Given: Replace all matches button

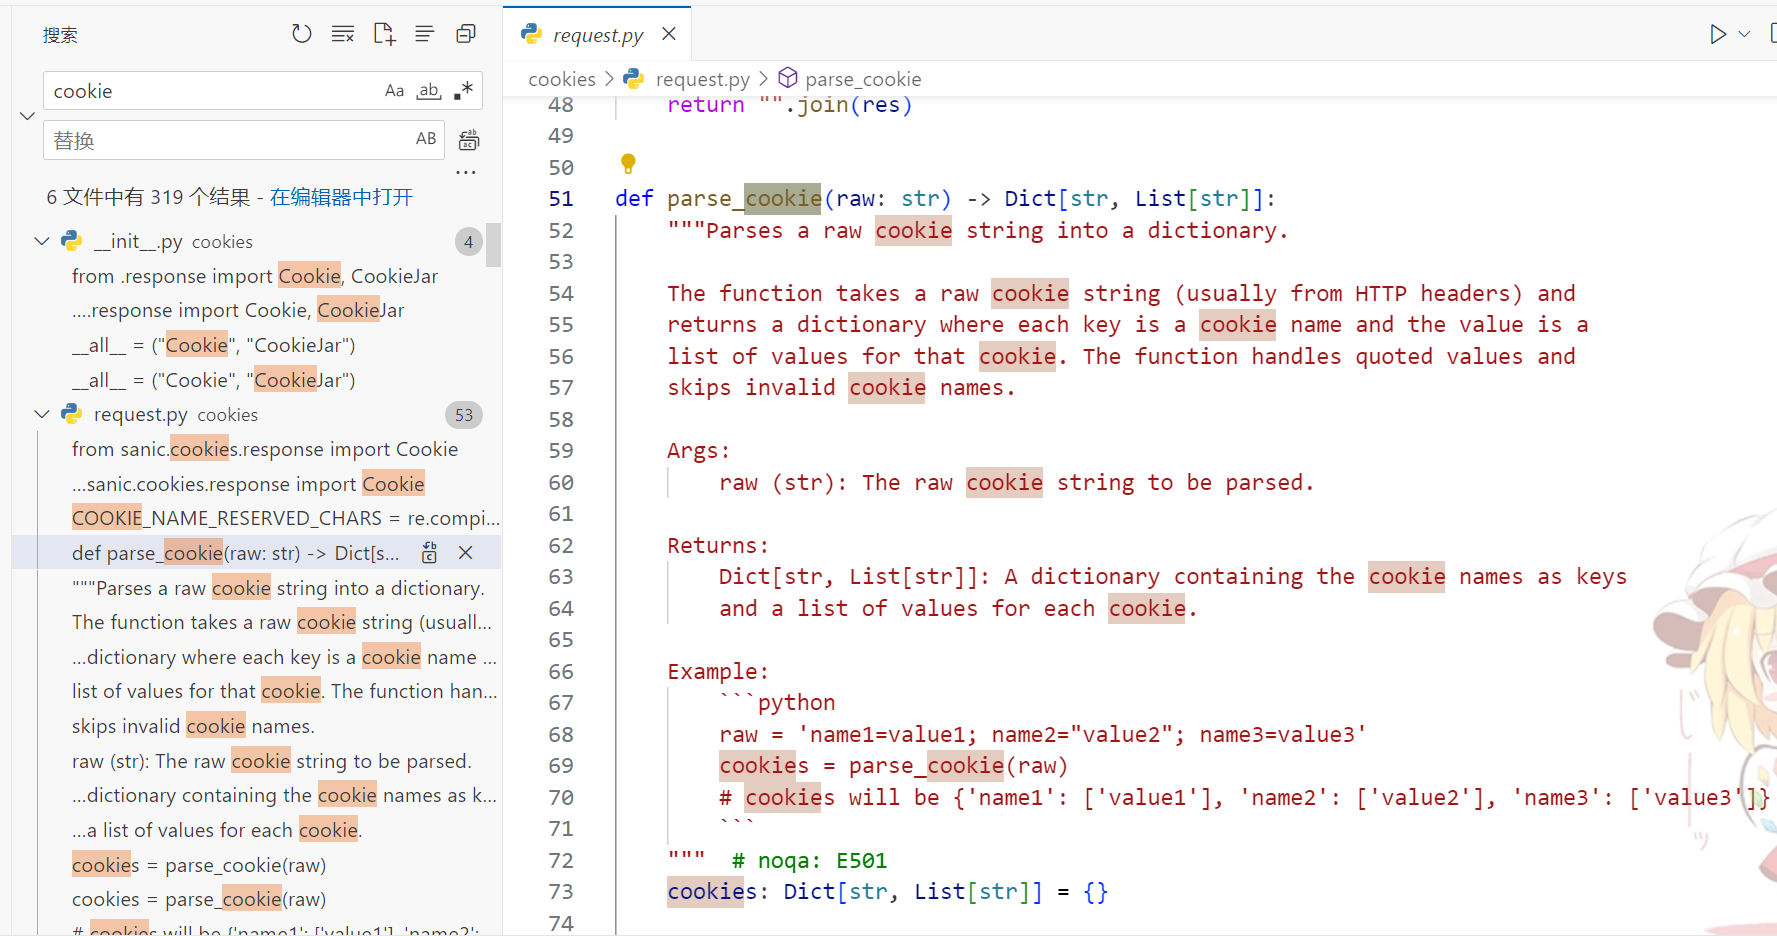Looking at the screenshot, I should pyautogui.click(x=469, y=140).
